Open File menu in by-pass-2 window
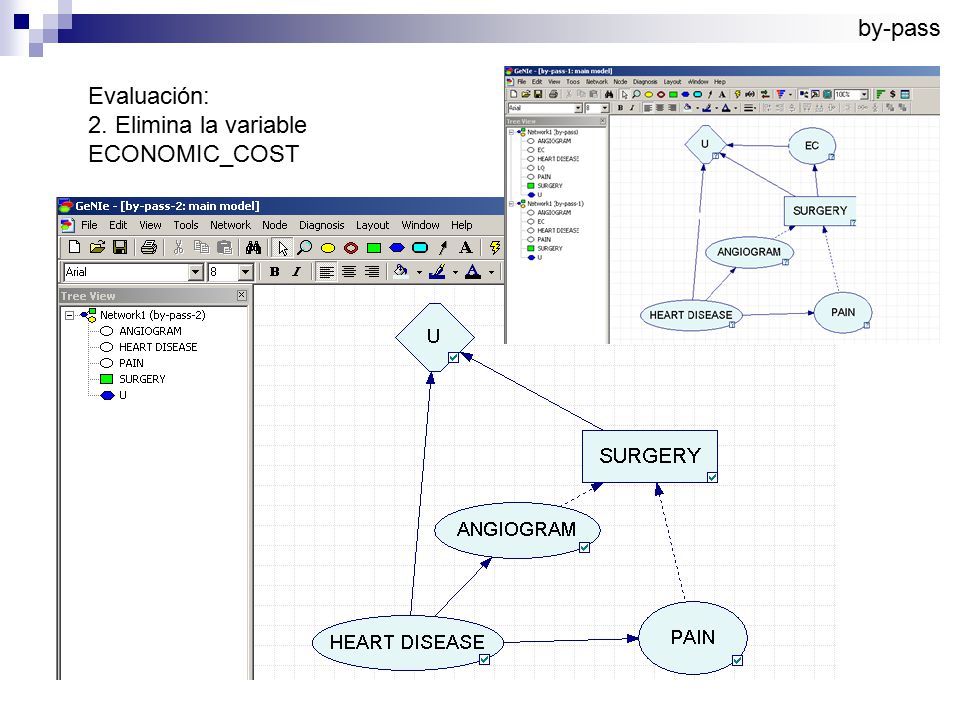This screenshot has height=720, width=960. click(89, 225)
